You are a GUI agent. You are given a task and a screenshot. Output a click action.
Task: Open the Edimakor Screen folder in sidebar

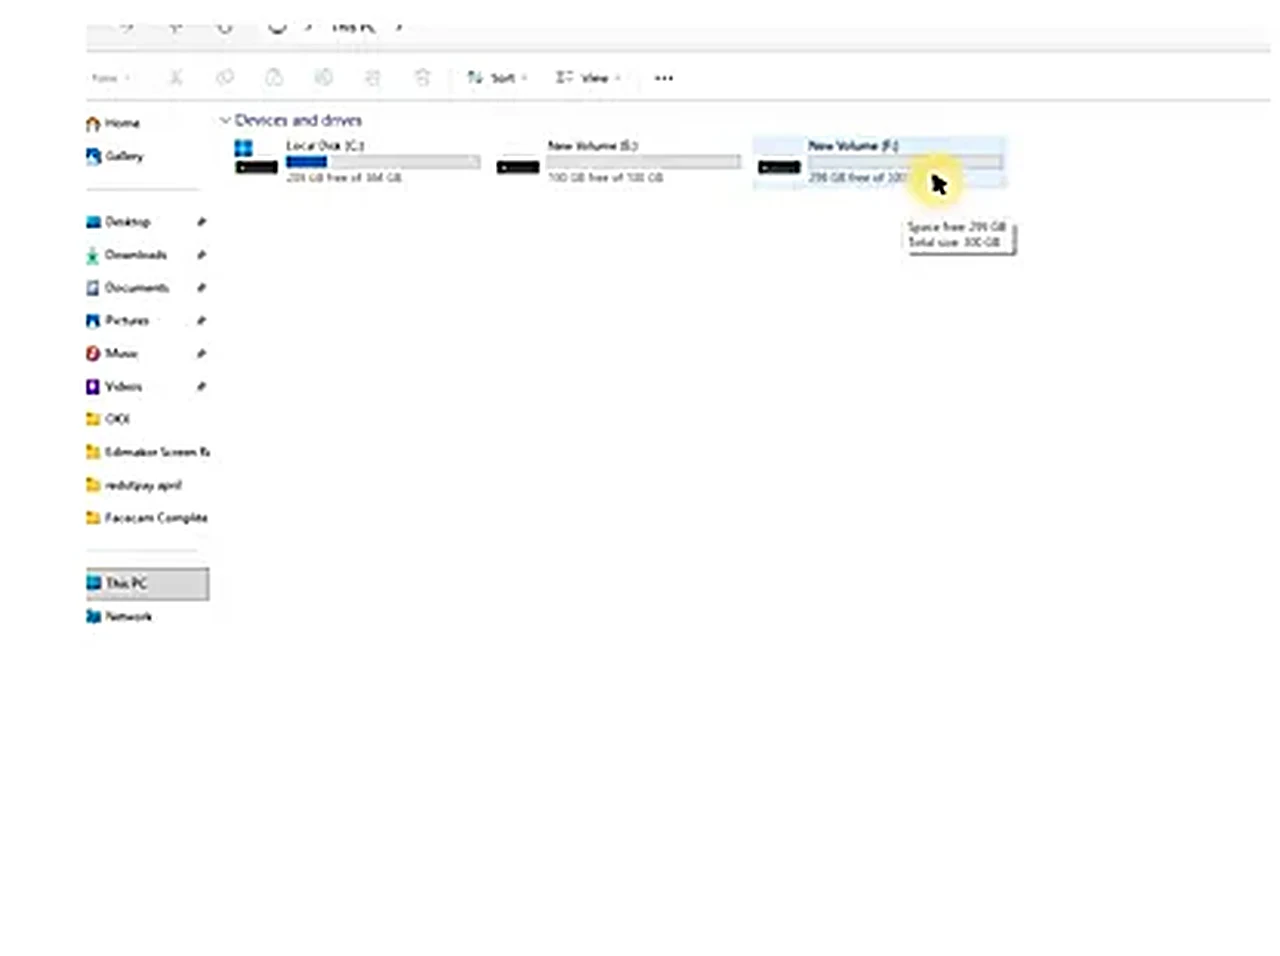point(147,452)
